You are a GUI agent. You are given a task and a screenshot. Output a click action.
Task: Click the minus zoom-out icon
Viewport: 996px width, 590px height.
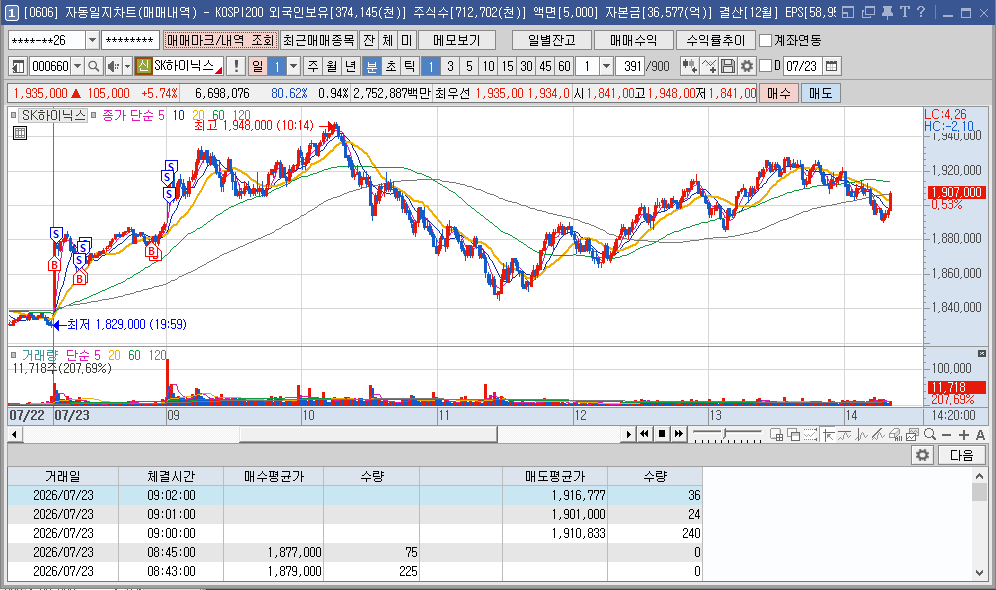coord(946,434)
